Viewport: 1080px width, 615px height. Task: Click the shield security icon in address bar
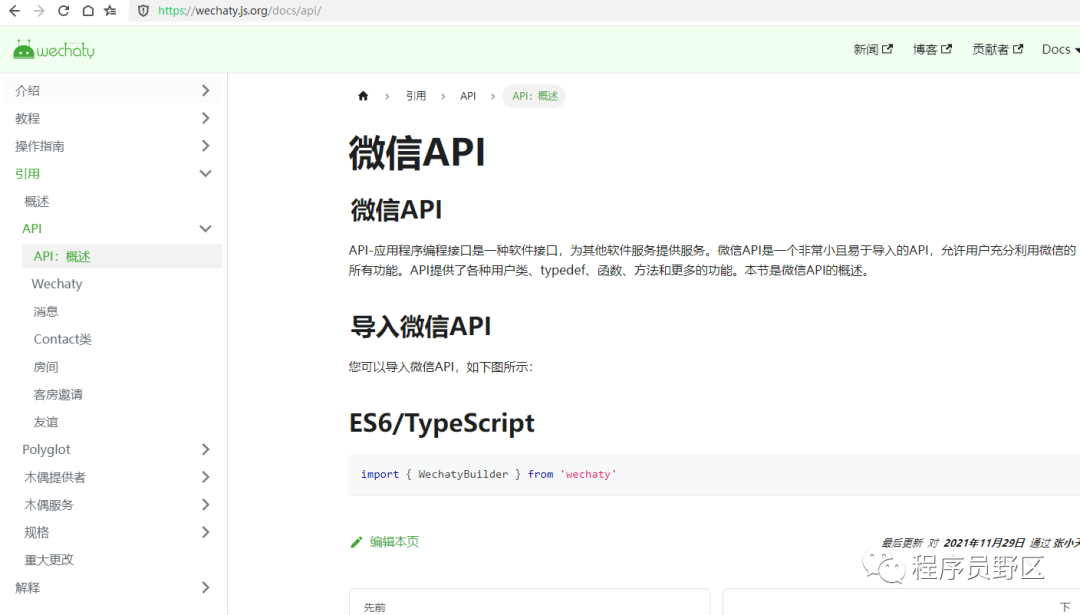click(143, 11)
